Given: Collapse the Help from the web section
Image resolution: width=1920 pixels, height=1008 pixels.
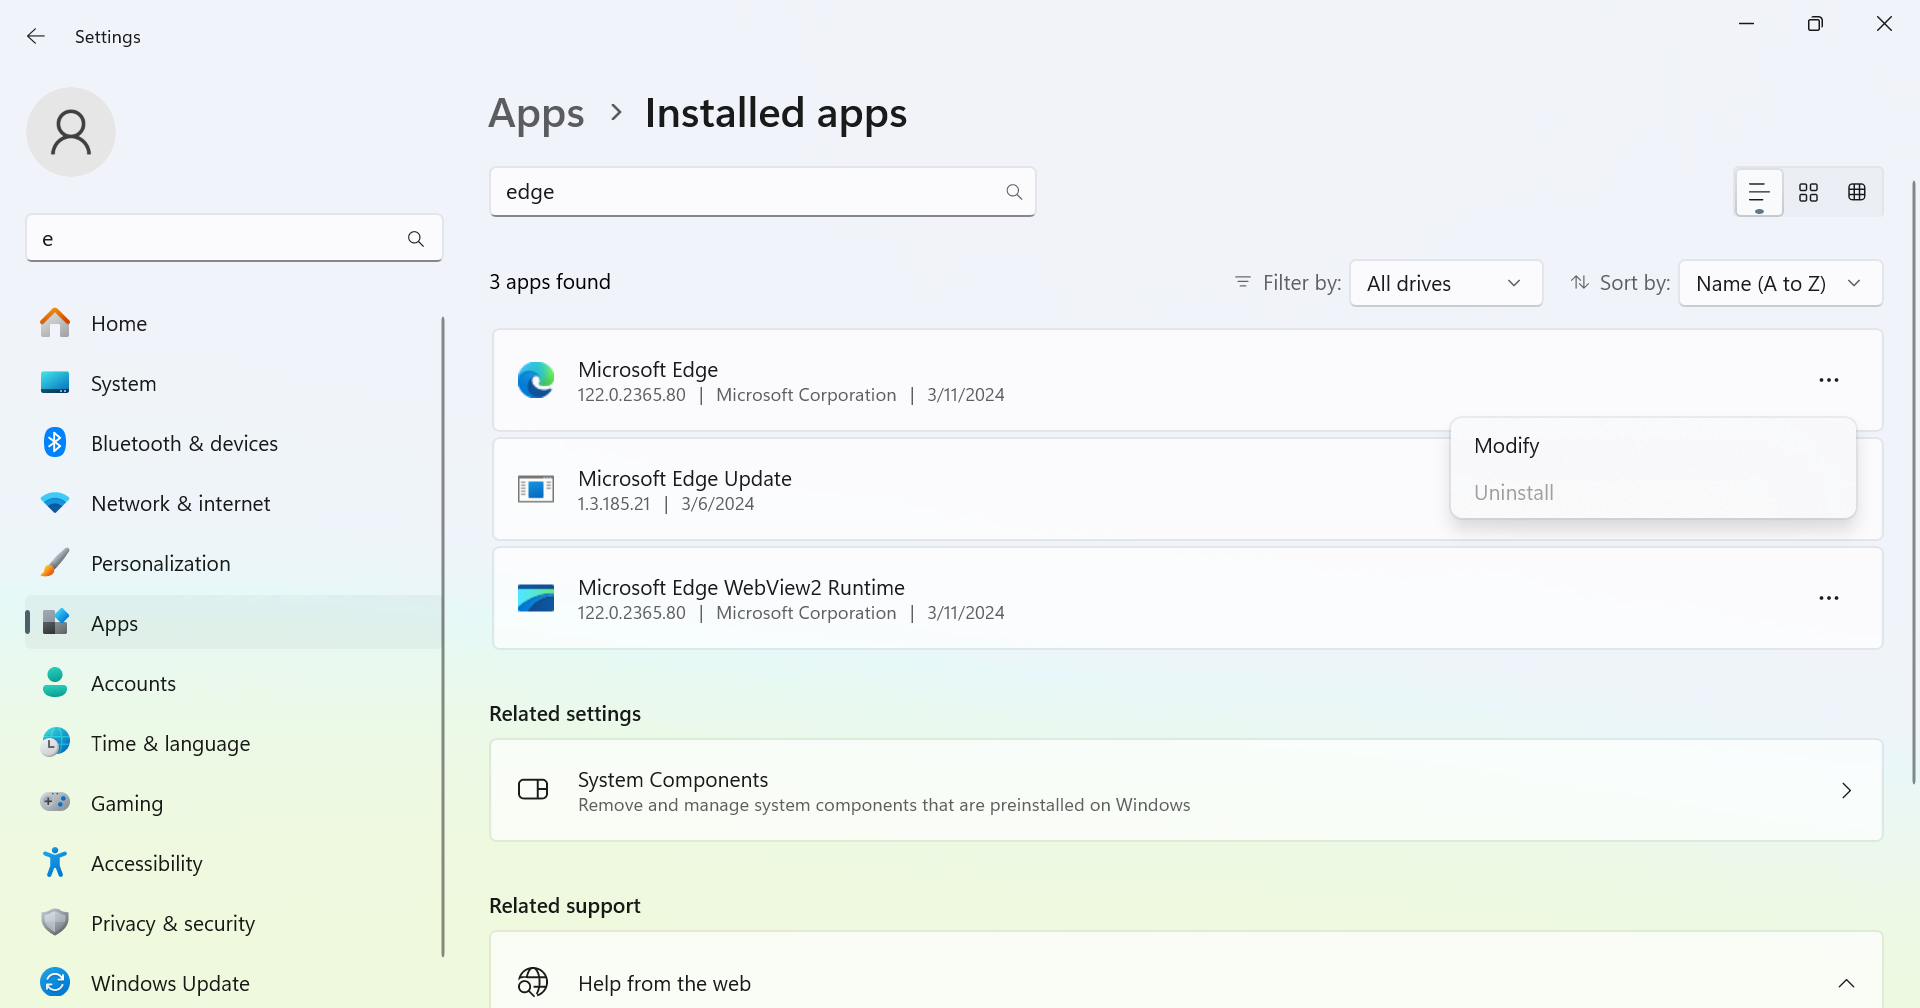Looking at the screenshot, I should click(1846, 984).
